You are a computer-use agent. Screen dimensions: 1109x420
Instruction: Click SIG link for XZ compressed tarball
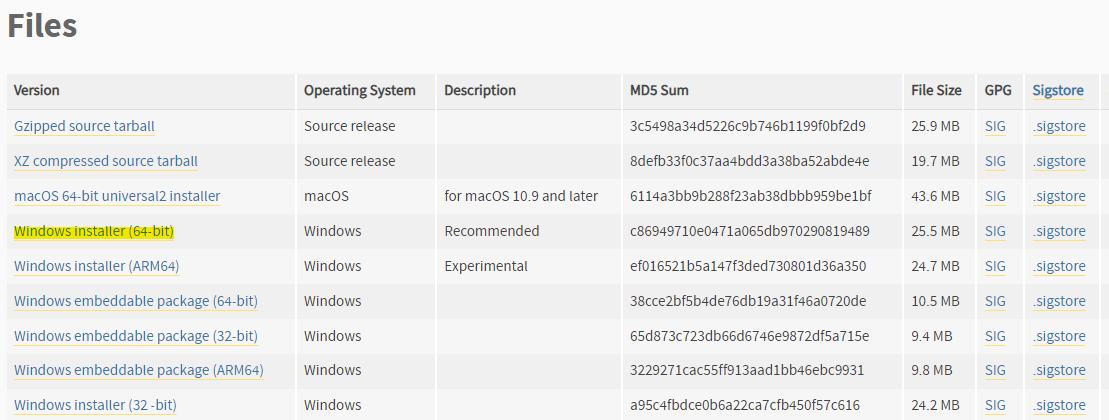click(995, 161)
